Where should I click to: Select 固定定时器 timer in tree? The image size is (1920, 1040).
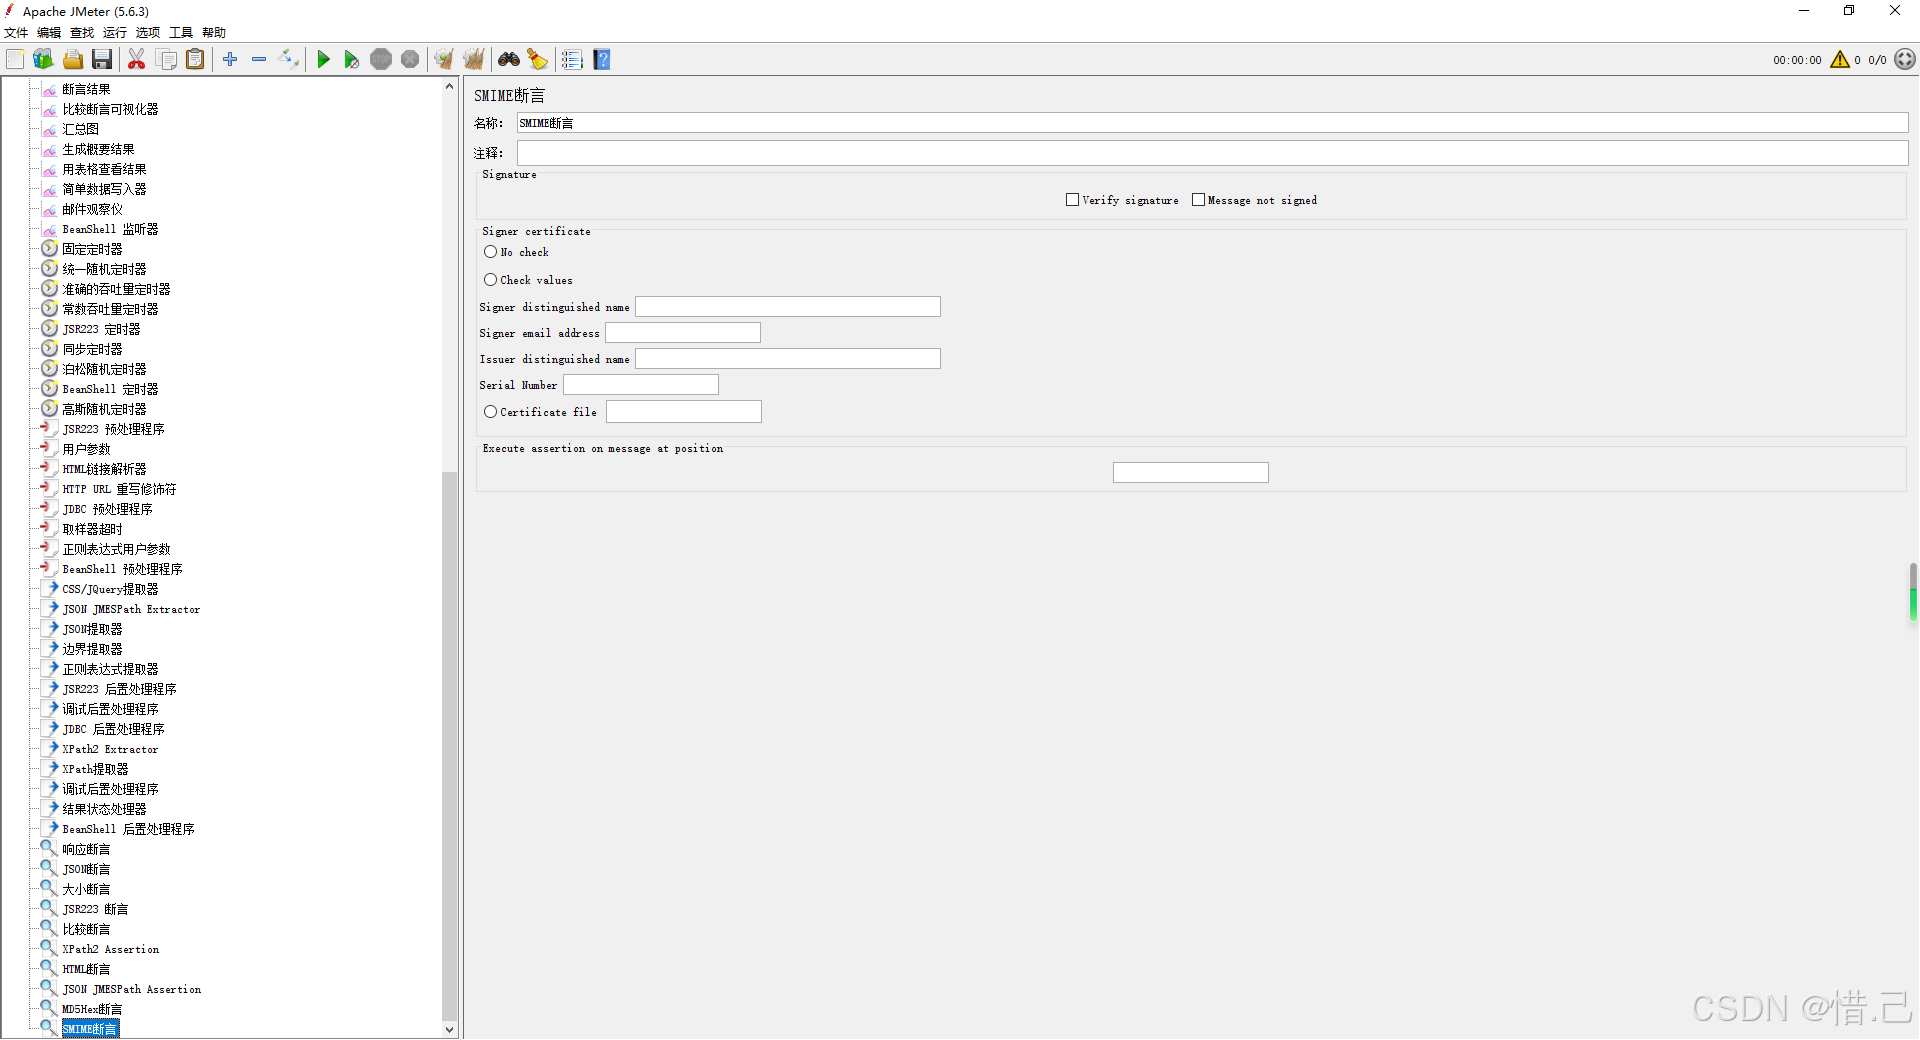point(92,249)
